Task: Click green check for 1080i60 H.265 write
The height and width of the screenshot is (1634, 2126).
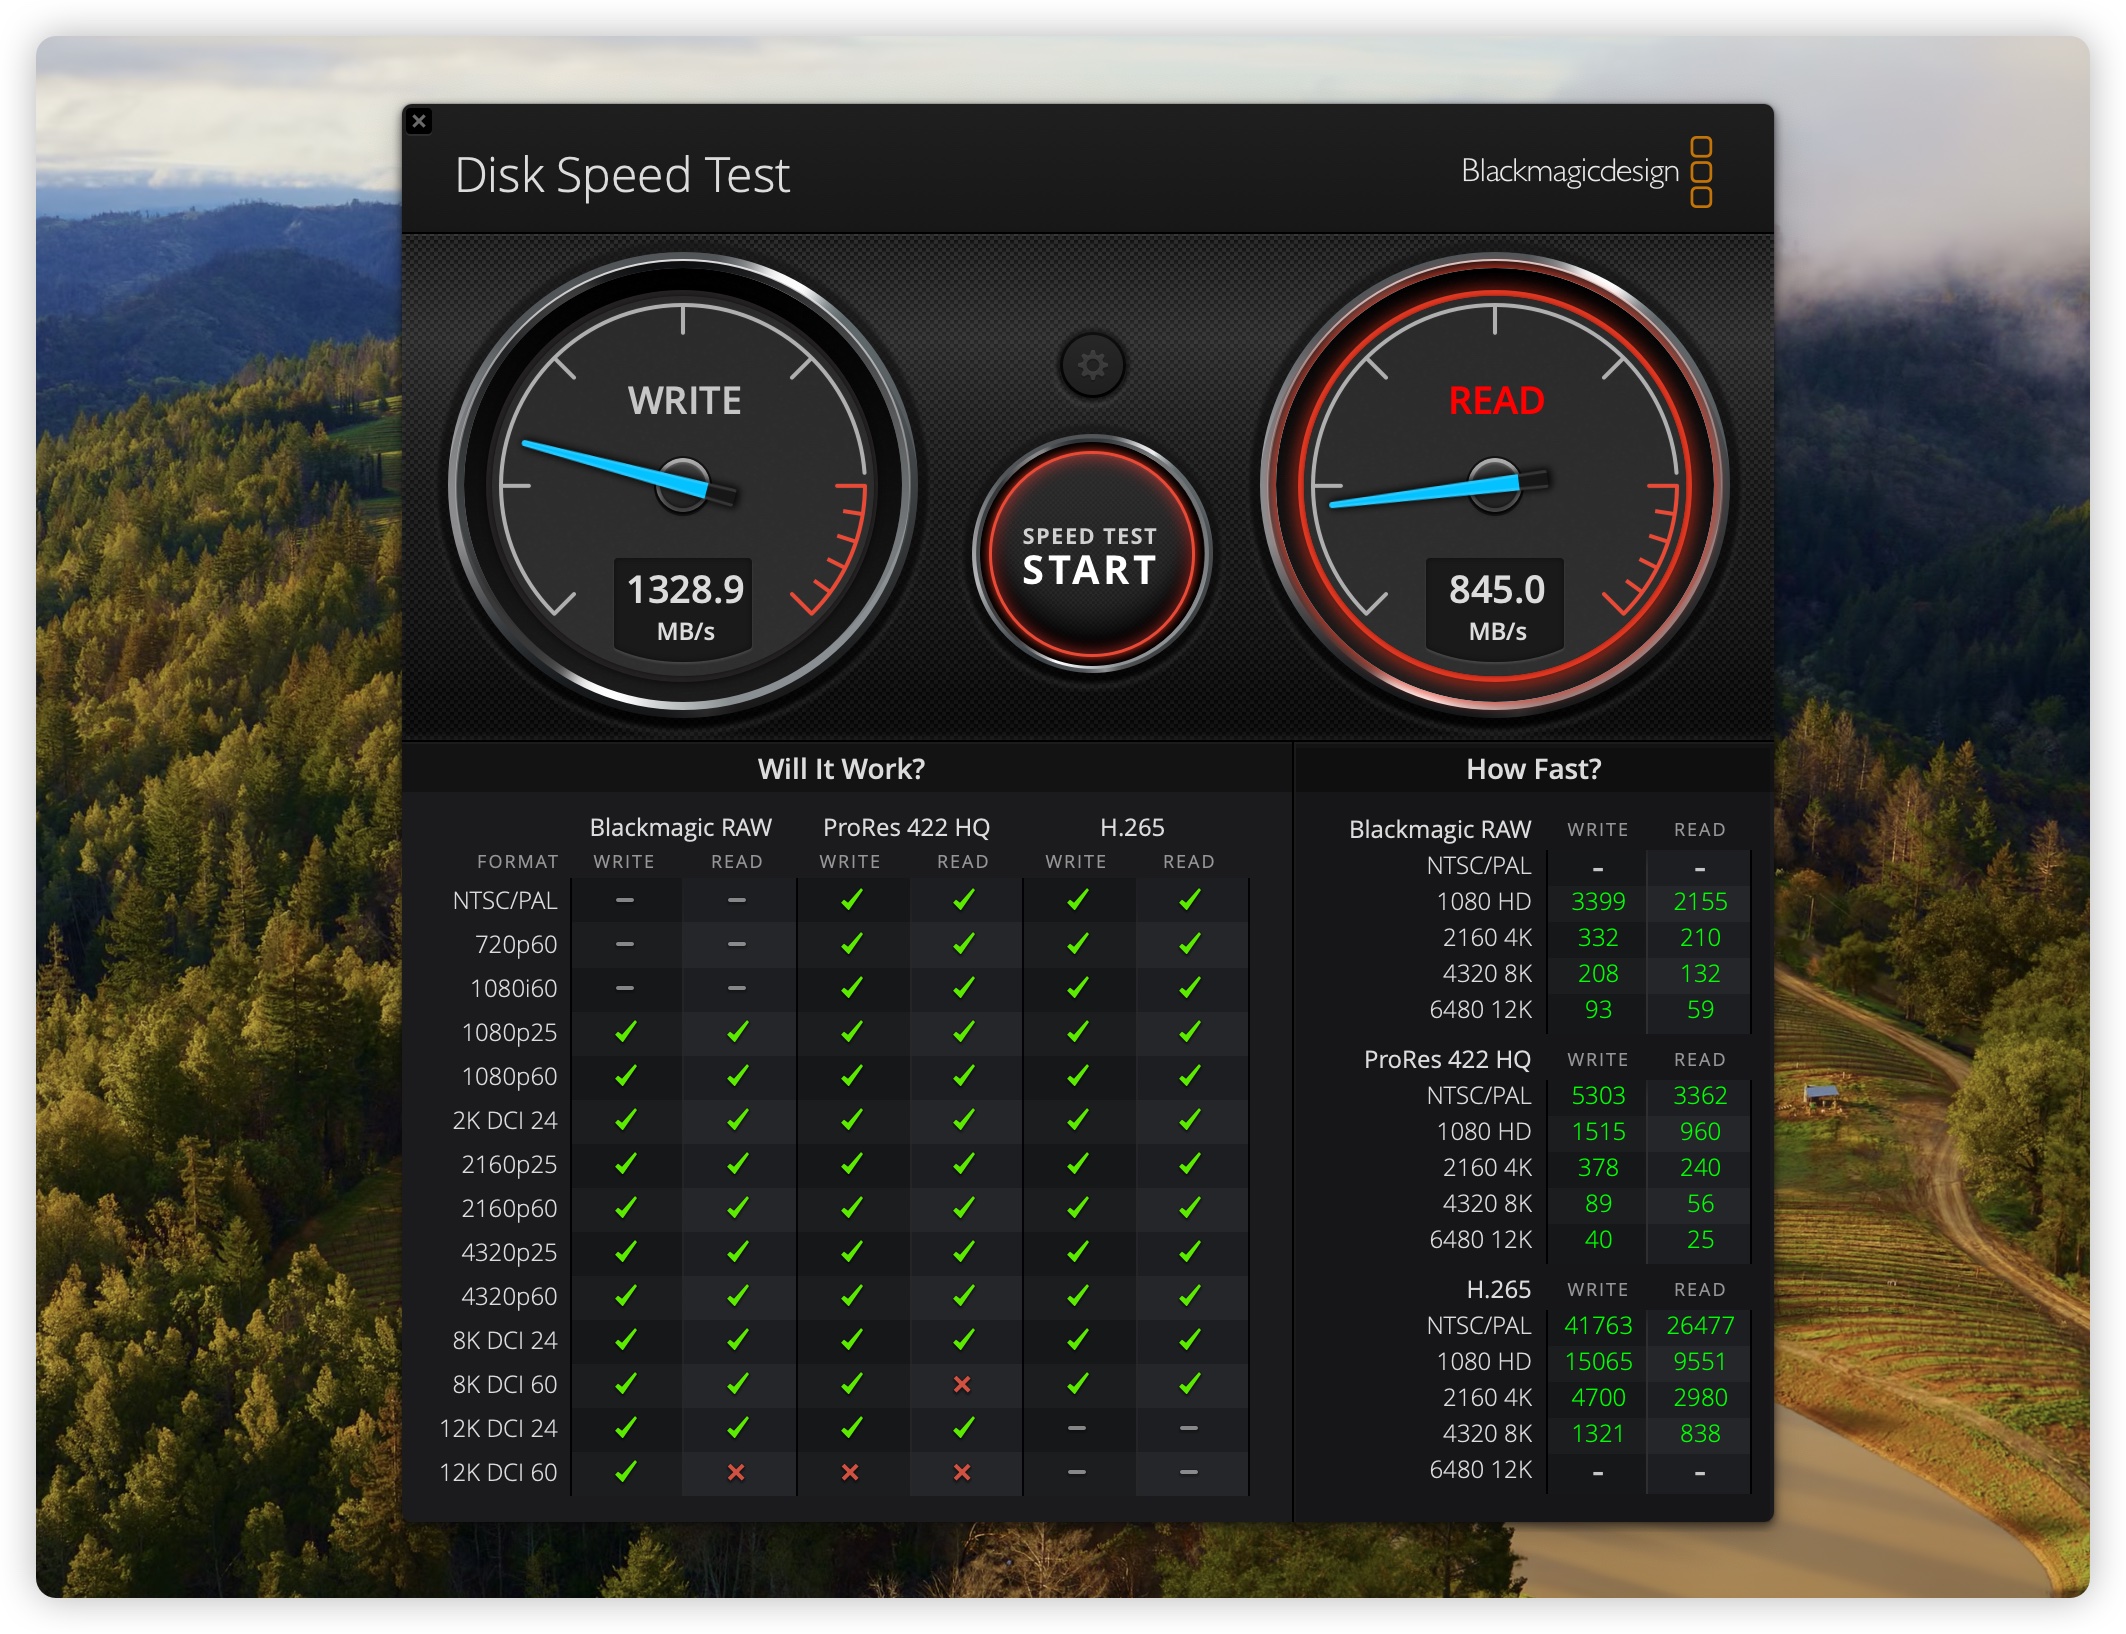Action: [x=1077, y=988]
